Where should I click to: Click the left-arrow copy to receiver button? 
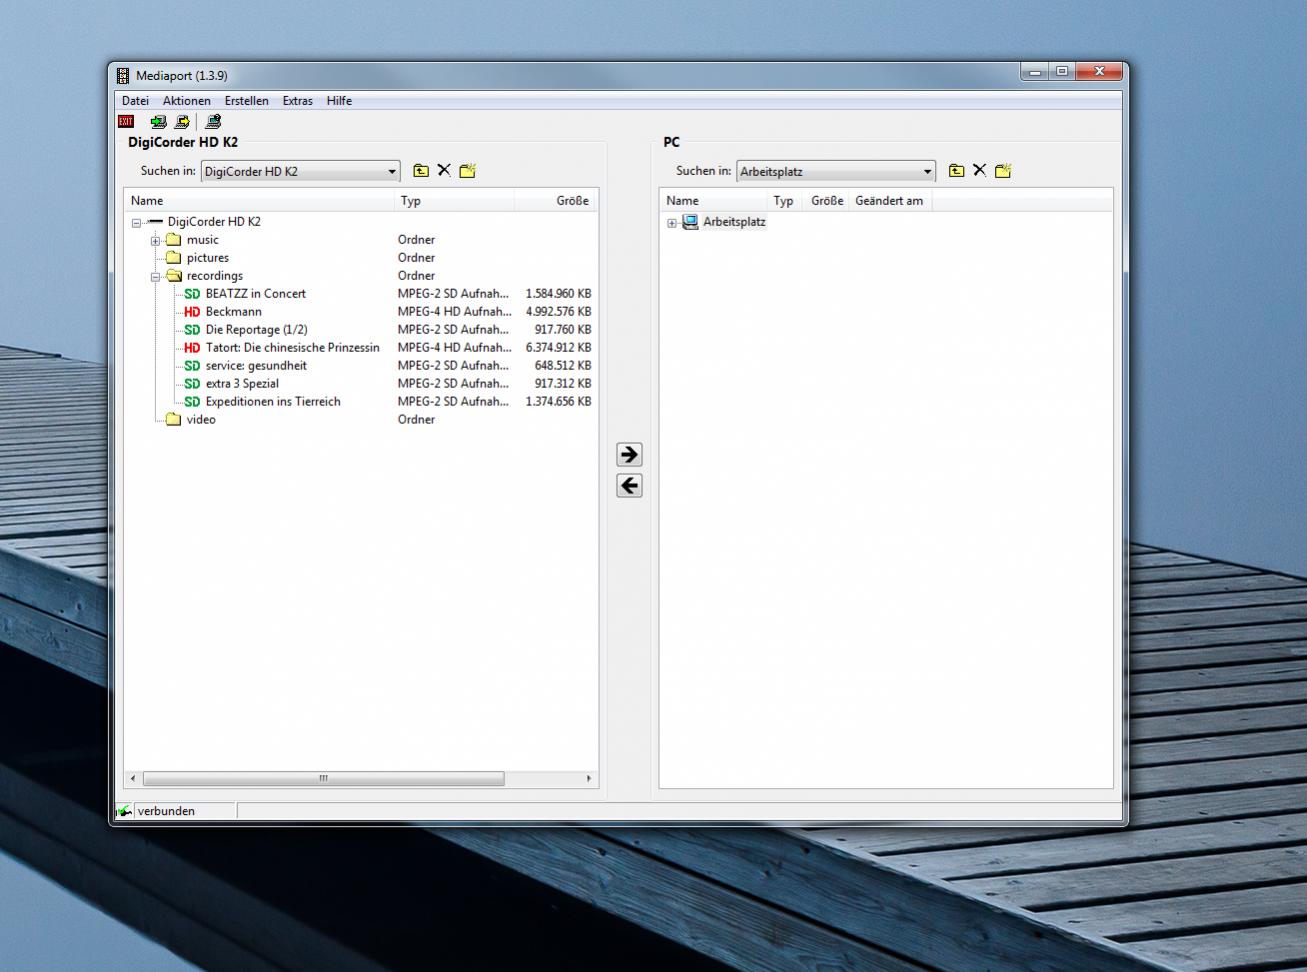pyautogui.click(x=629, y=486)
